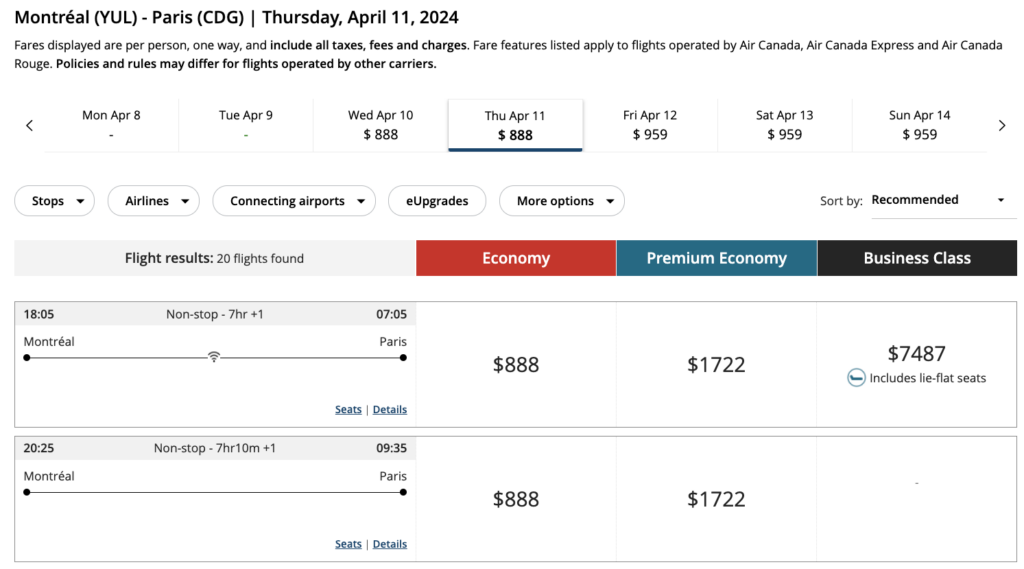Choose $1722 Premium Economy on 20:25 flight
The height and width of the screenshot is (569, 1024).
click(716, 499)
